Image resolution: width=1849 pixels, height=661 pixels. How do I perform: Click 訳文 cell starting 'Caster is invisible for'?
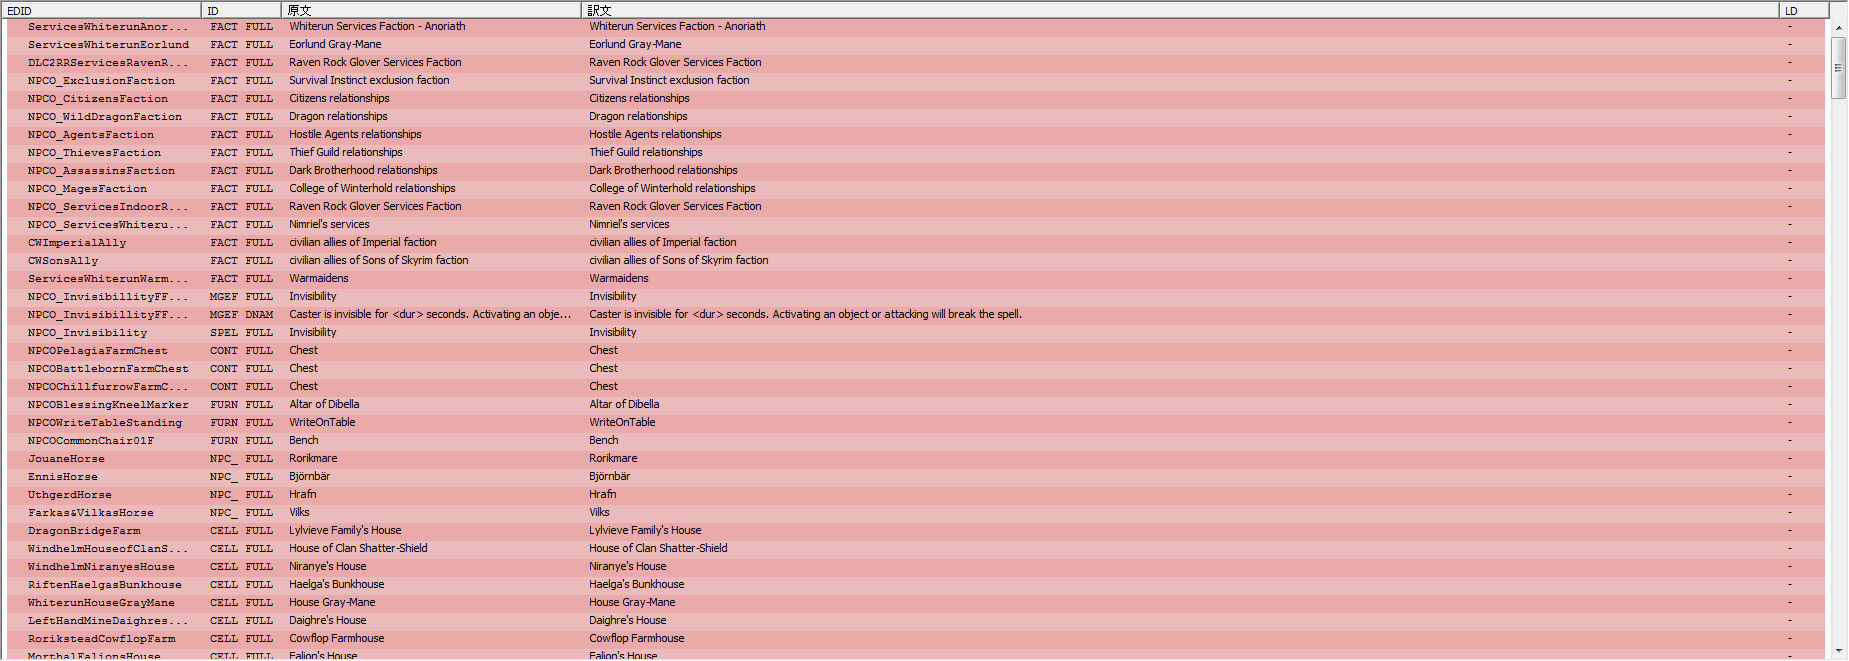point(805,315)
